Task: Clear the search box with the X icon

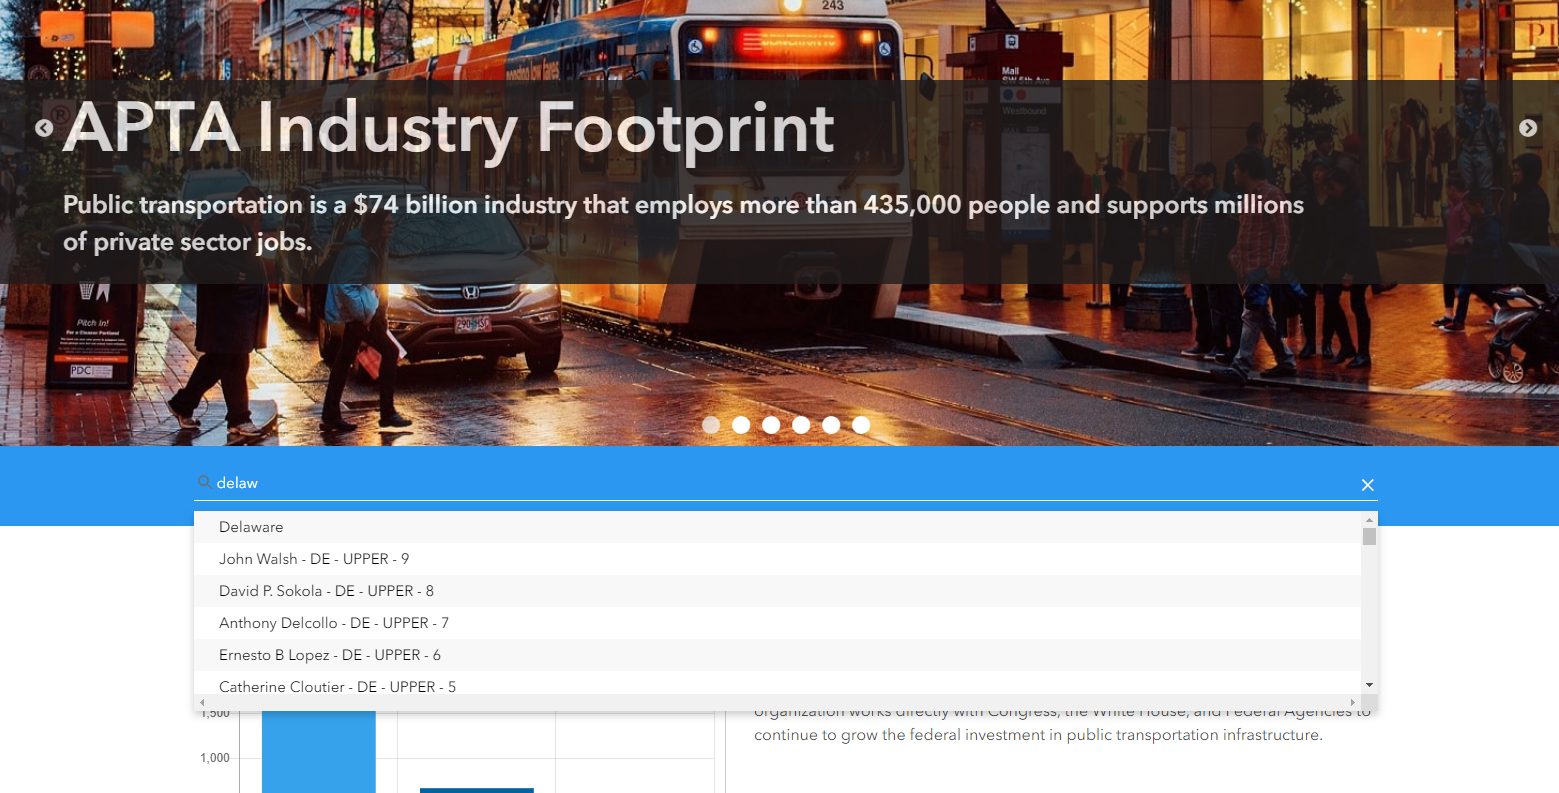Action: (x=1367, y=485)
